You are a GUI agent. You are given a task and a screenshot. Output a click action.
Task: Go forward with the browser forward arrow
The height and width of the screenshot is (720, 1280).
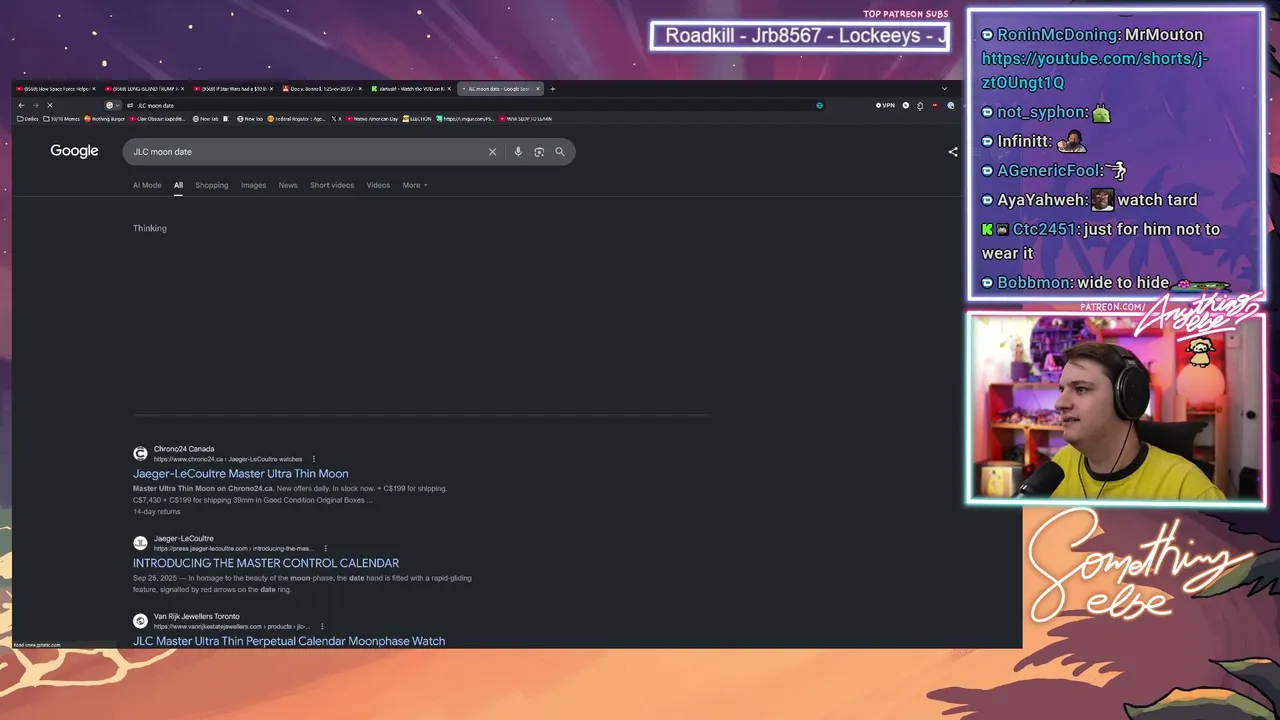[35, 105]
